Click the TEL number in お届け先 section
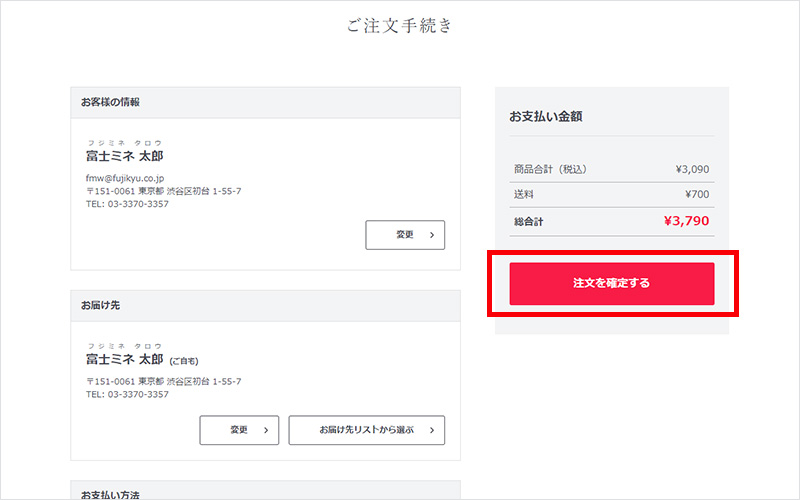The height and width of the screenshot is (500, 800). tap(127, 395)
